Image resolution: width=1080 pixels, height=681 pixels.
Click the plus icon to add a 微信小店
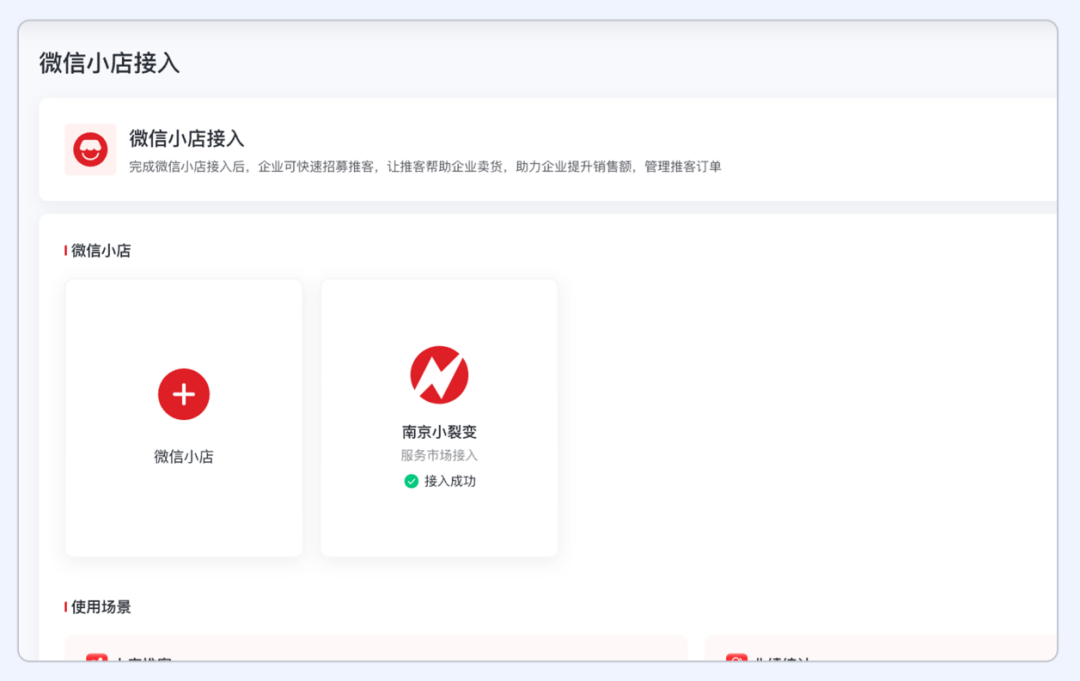(x=183, y=394)
